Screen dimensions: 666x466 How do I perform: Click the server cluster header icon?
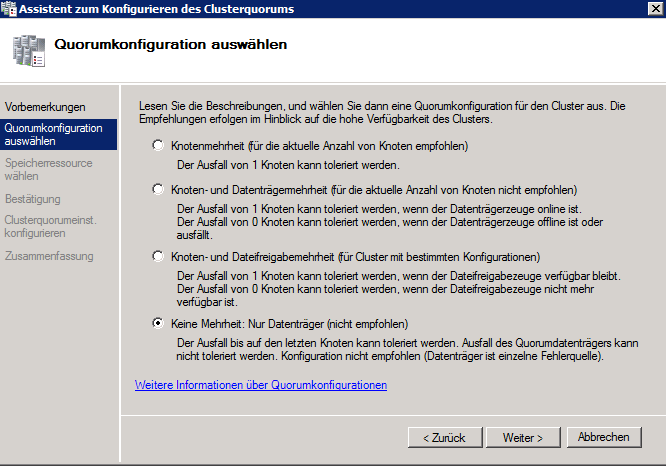[29, 51]
